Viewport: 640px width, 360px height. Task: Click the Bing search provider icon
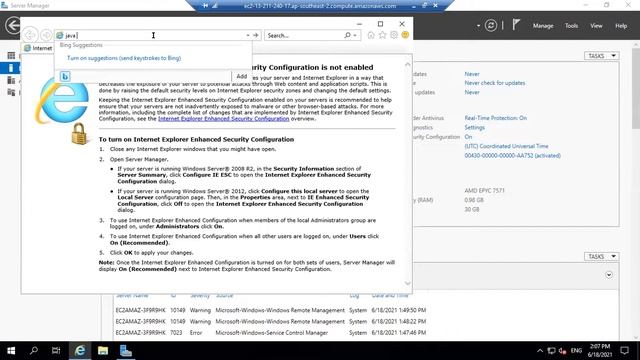point(65,76)
